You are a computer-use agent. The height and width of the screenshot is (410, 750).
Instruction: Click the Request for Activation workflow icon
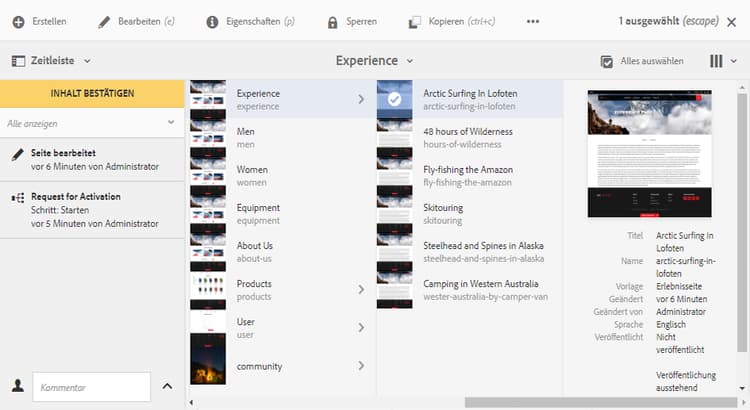(x=18, y=198)
